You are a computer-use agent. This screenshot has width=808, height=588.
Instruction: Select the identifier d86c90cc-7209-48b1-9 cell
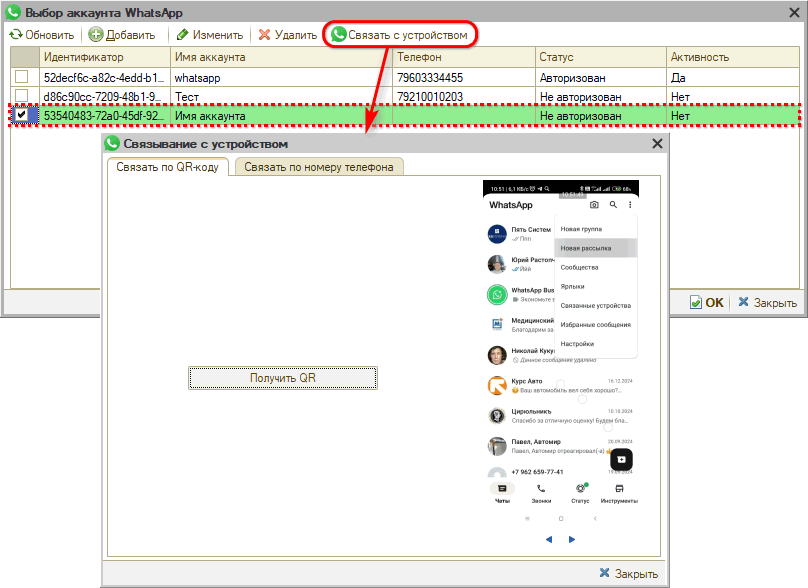(x=105, y=97)
